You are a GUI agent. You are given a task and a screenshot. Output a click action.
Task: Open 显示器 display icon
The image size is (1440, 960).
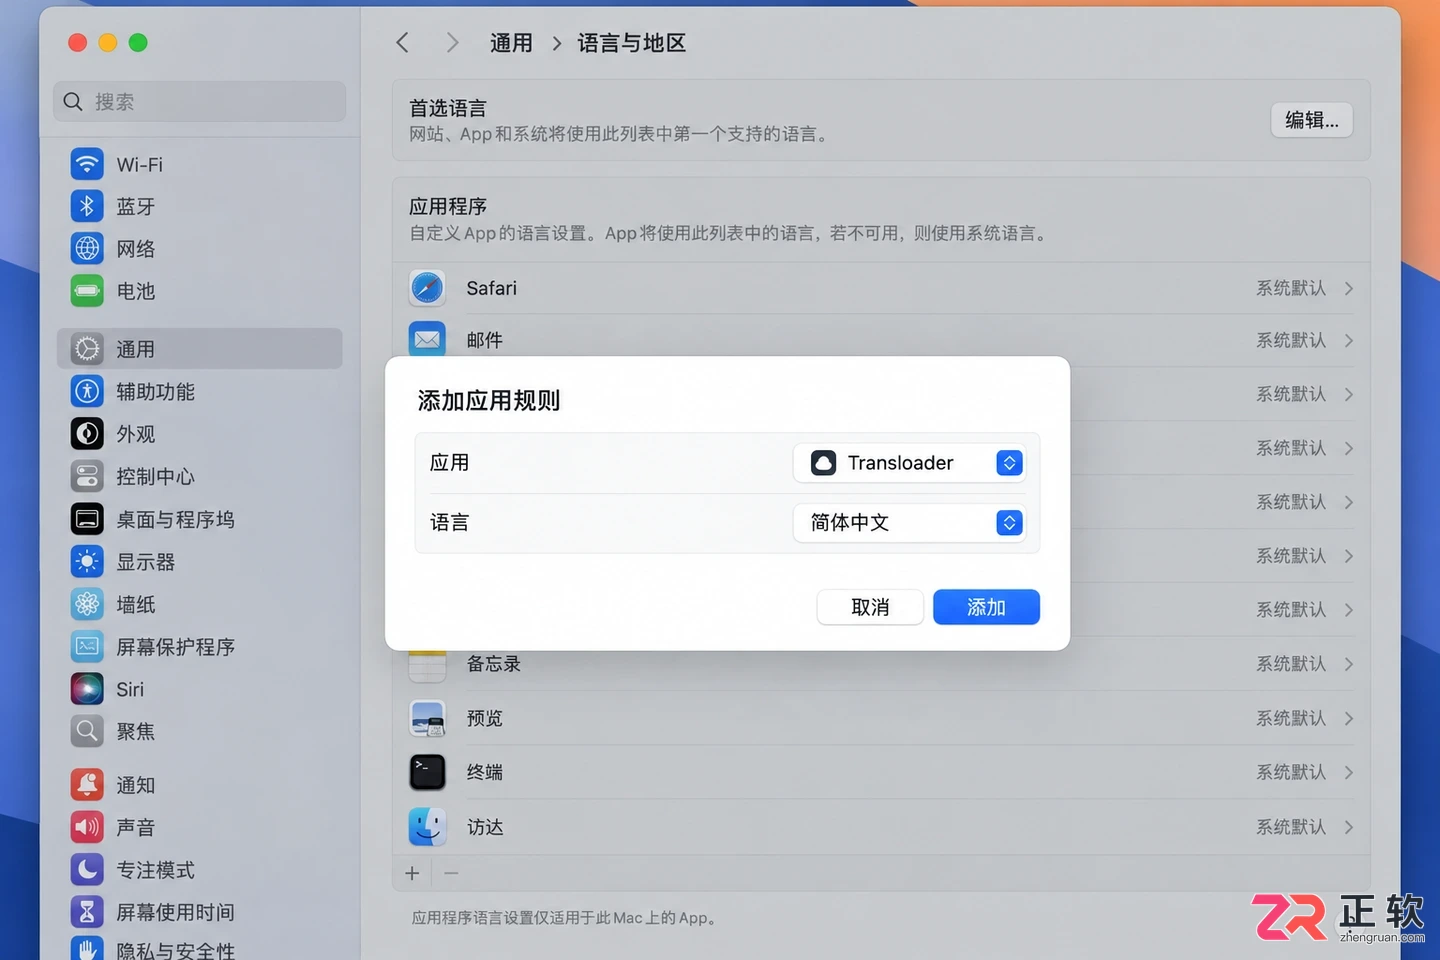[x=87, y=561]
